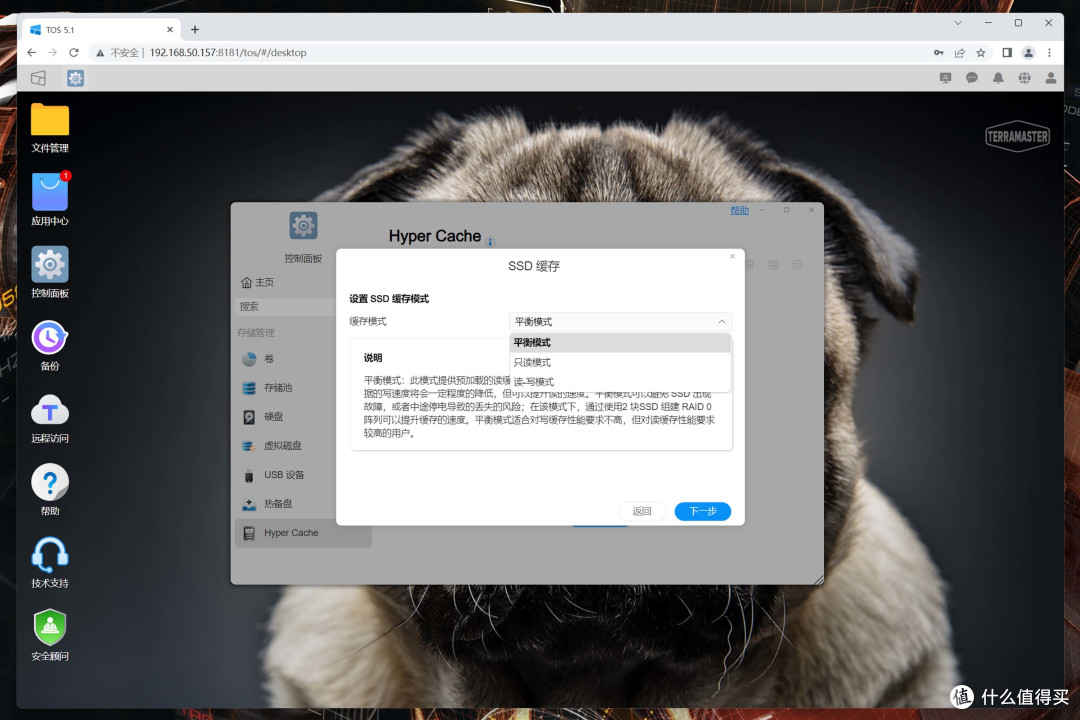Toggle the browser side panel icon
The width and height of the screenshot is (1080, 720).
click(x=1007, y=52)
